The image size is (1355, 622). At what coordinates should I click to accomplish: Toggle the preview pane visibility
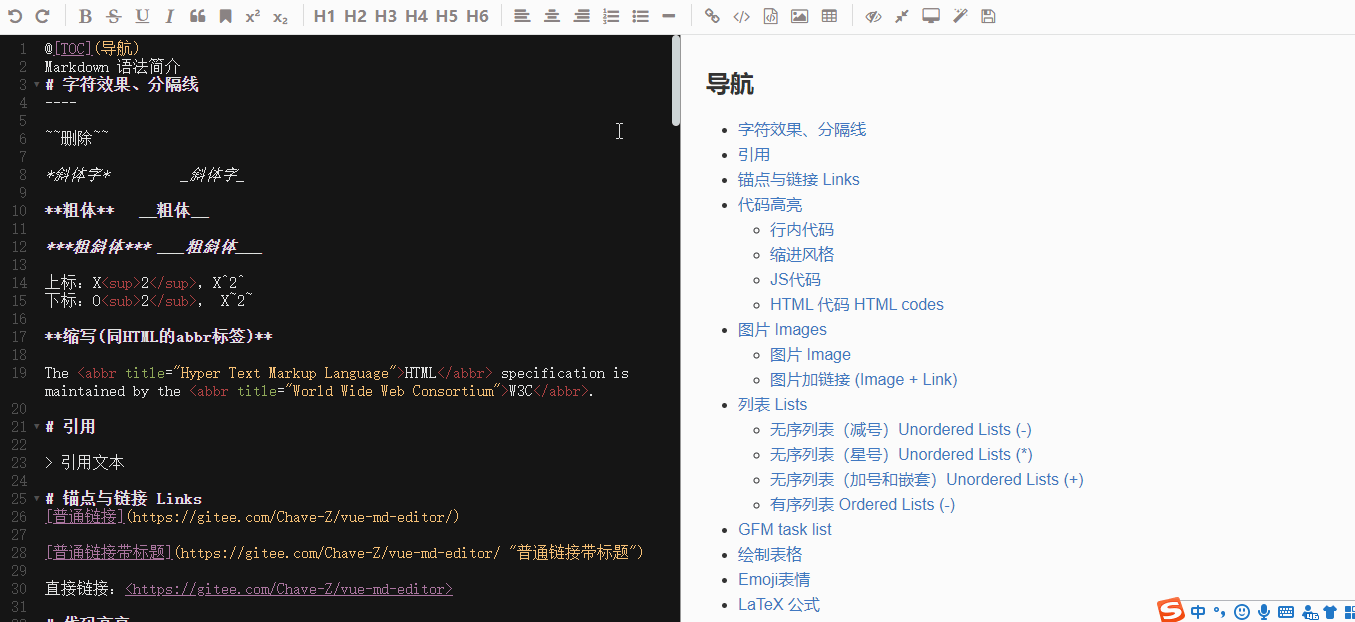[x=872, y=15]
